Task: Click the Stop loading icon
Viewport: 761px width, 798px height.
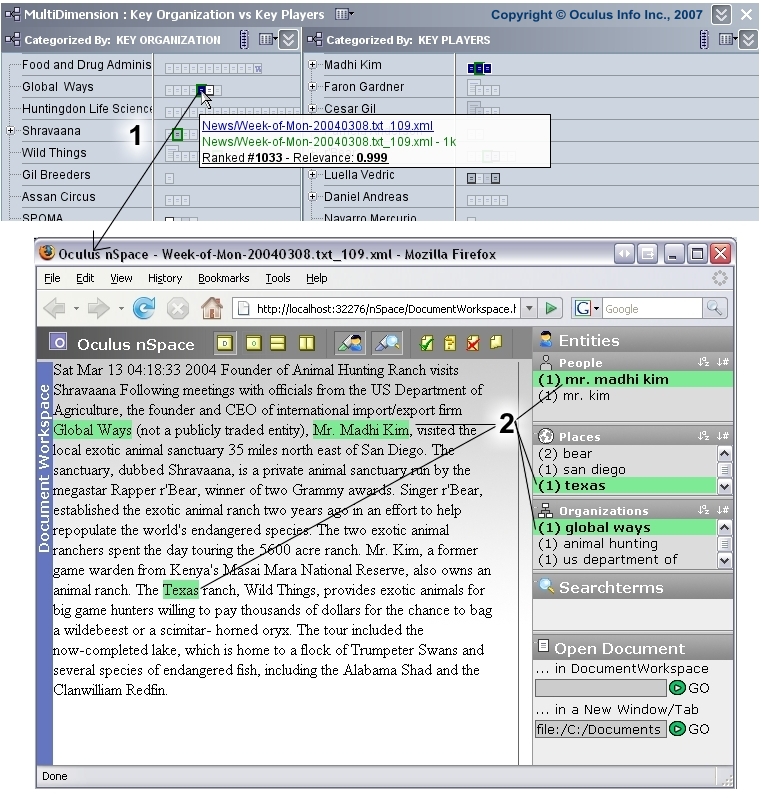Action: tap(178, 308)
